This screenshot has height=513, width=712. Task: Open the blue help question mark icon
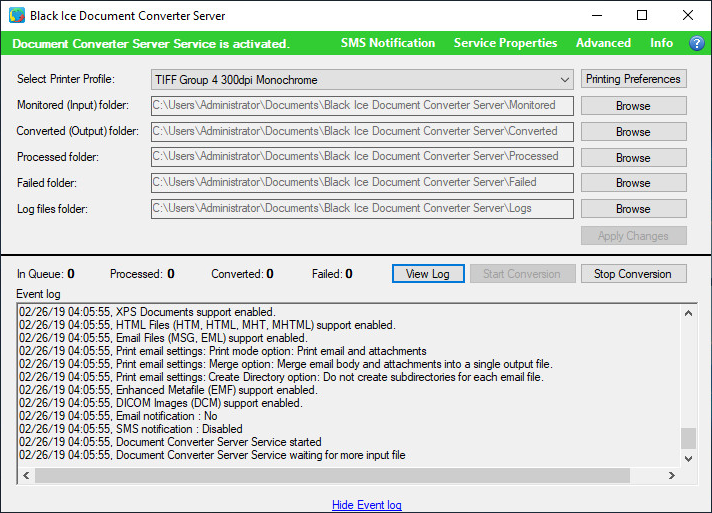pyautogui.click(x=697, y=44)
